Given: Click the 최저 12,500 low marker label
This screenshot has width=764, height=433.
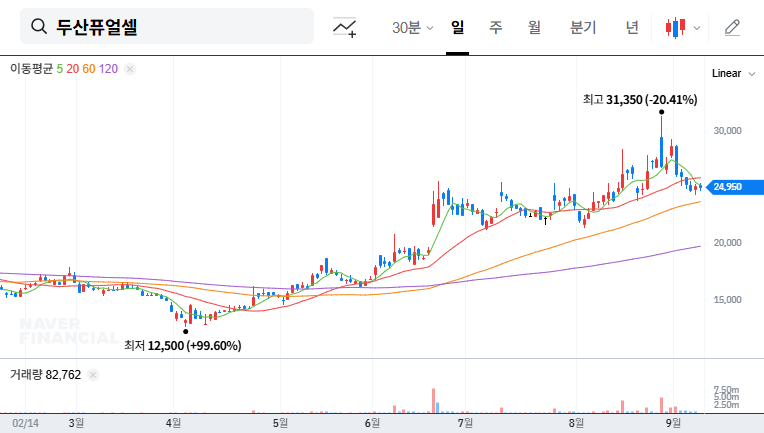Looking at the screenshot, I should (x=183, y=346).
